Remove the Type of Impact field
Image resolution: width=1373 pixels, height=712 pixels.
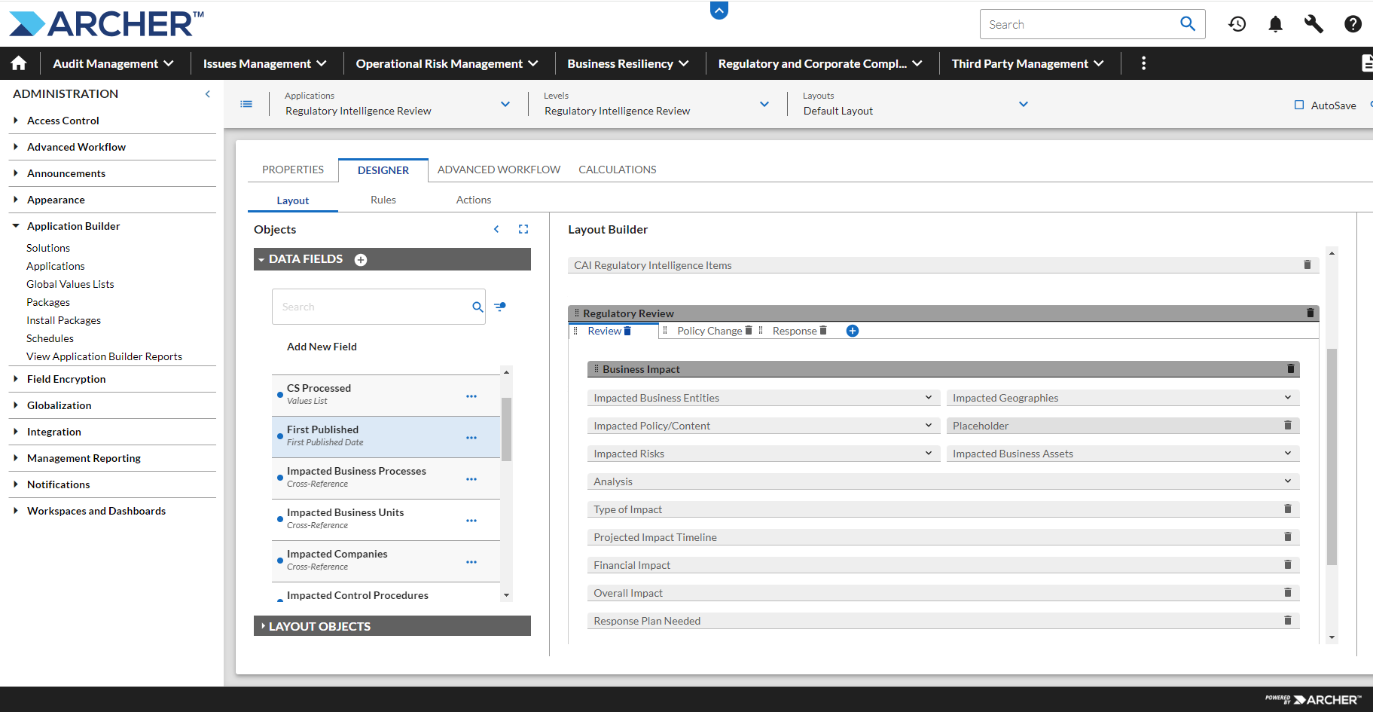(x=1288, y=509)
